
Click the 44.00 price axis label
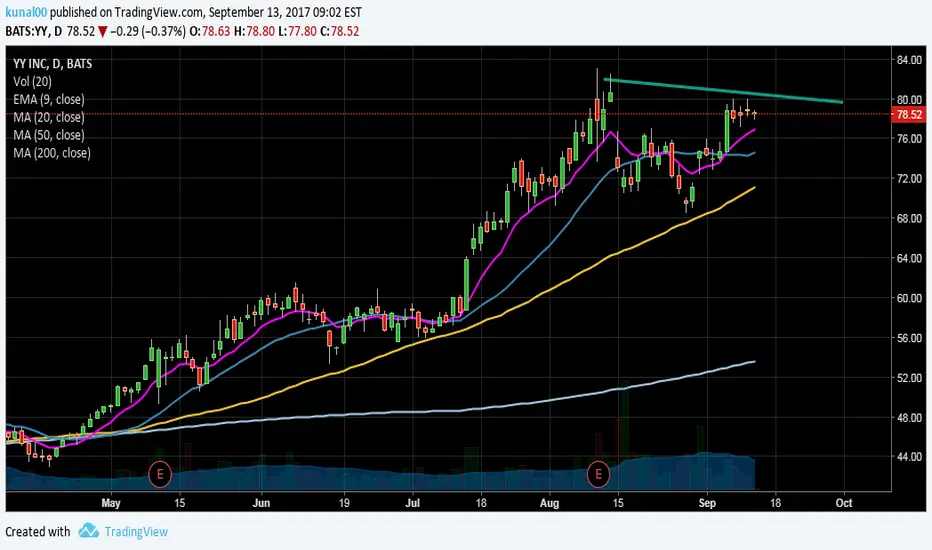pos(909,457)
